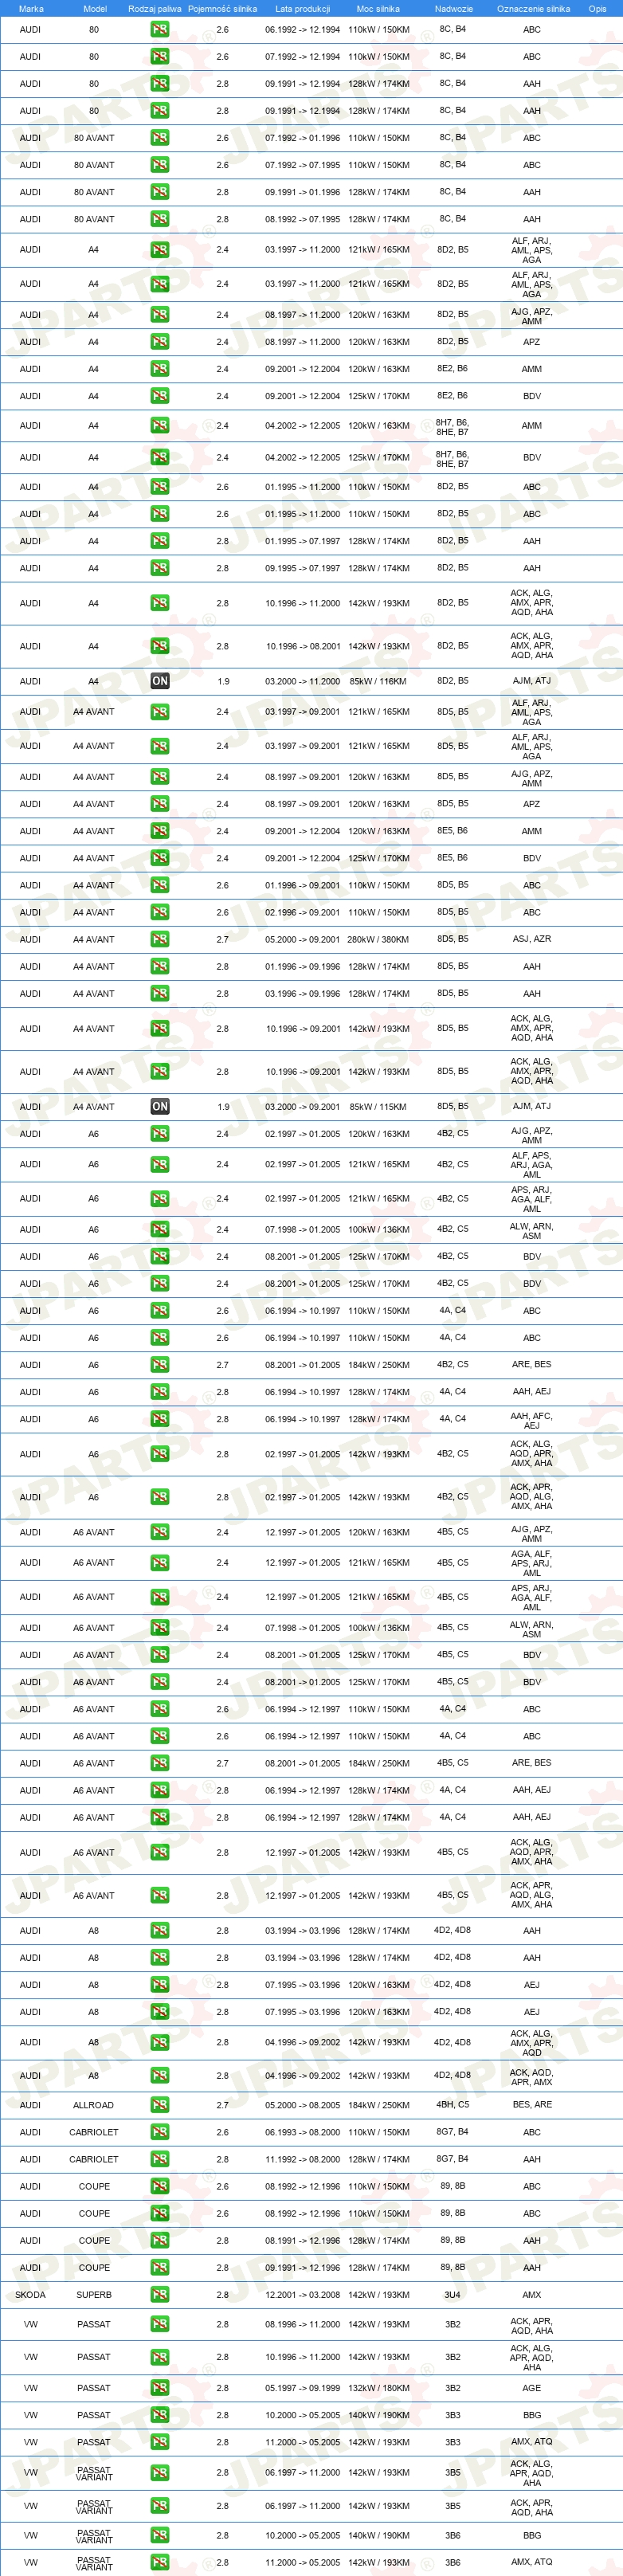
Task: Click petrol icon in Audi 80 06.1992 row
Action: point(160,29)
